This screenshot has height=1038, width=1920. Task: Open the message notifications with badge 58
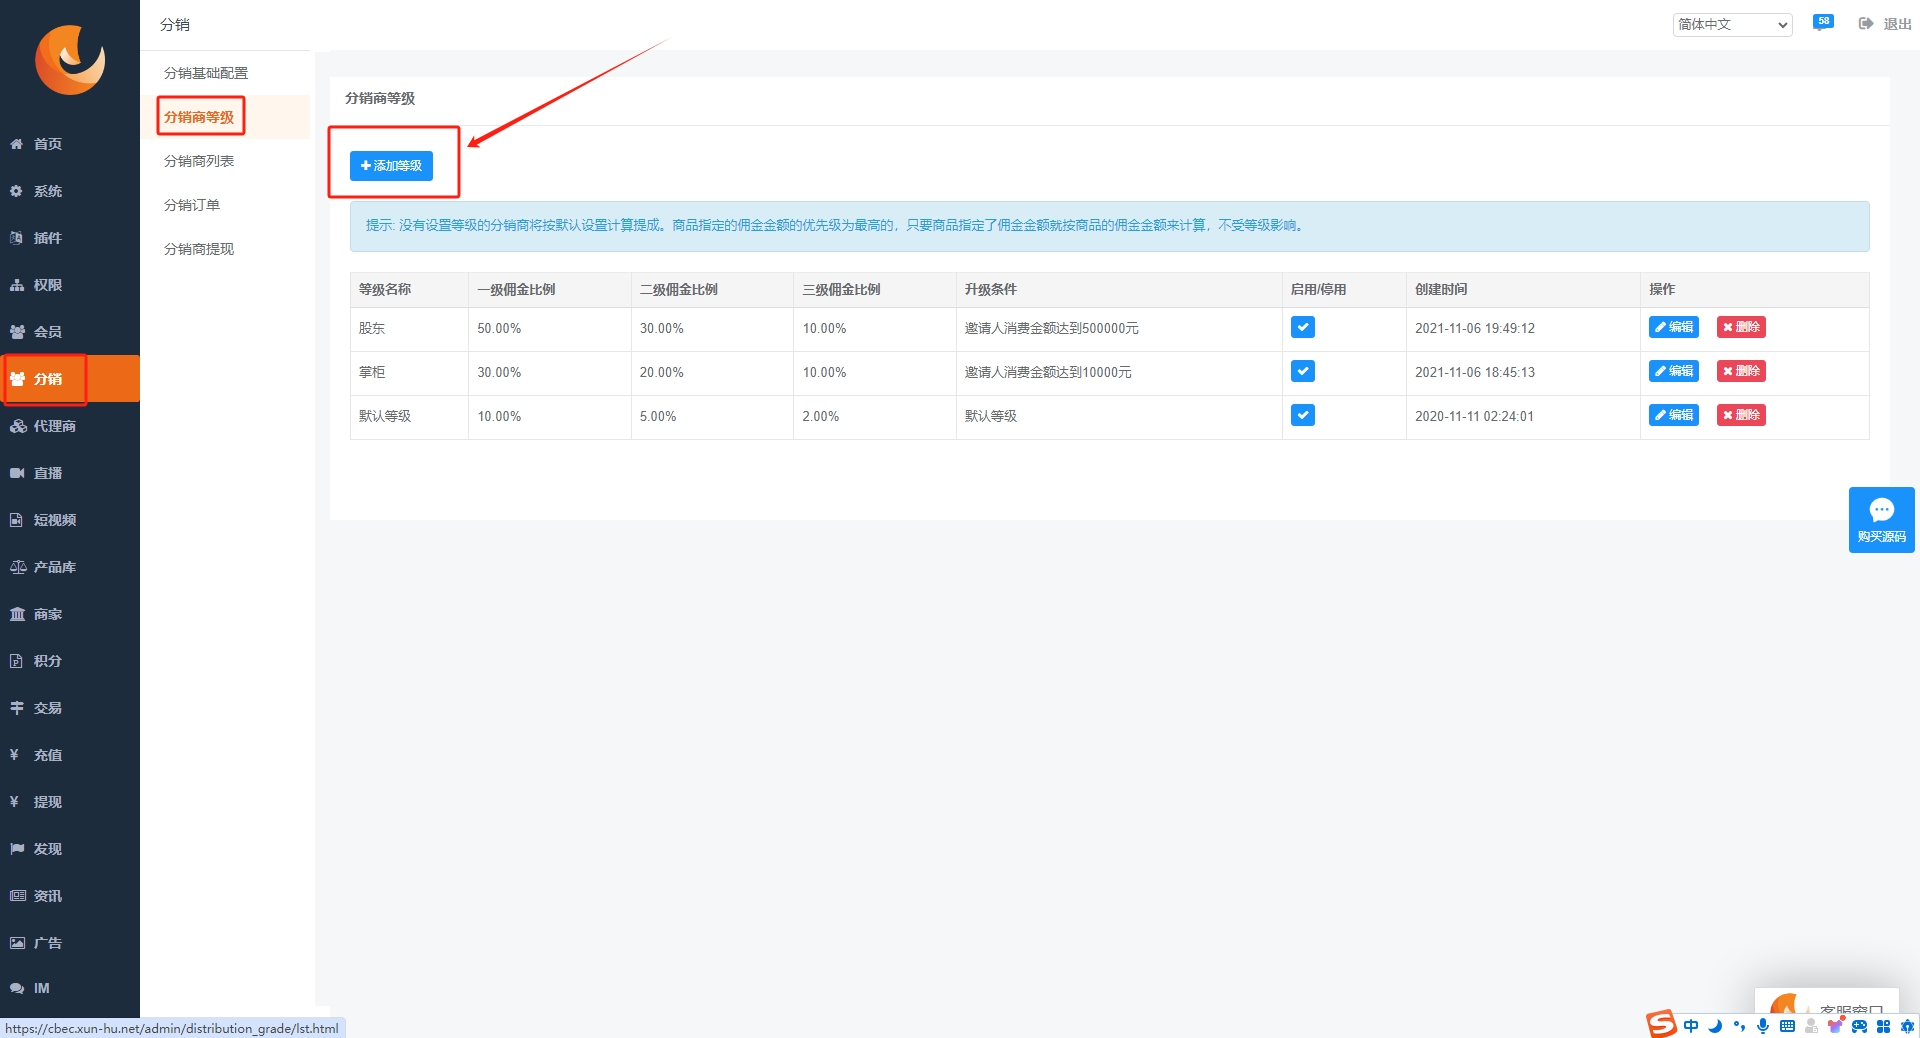1823,23
